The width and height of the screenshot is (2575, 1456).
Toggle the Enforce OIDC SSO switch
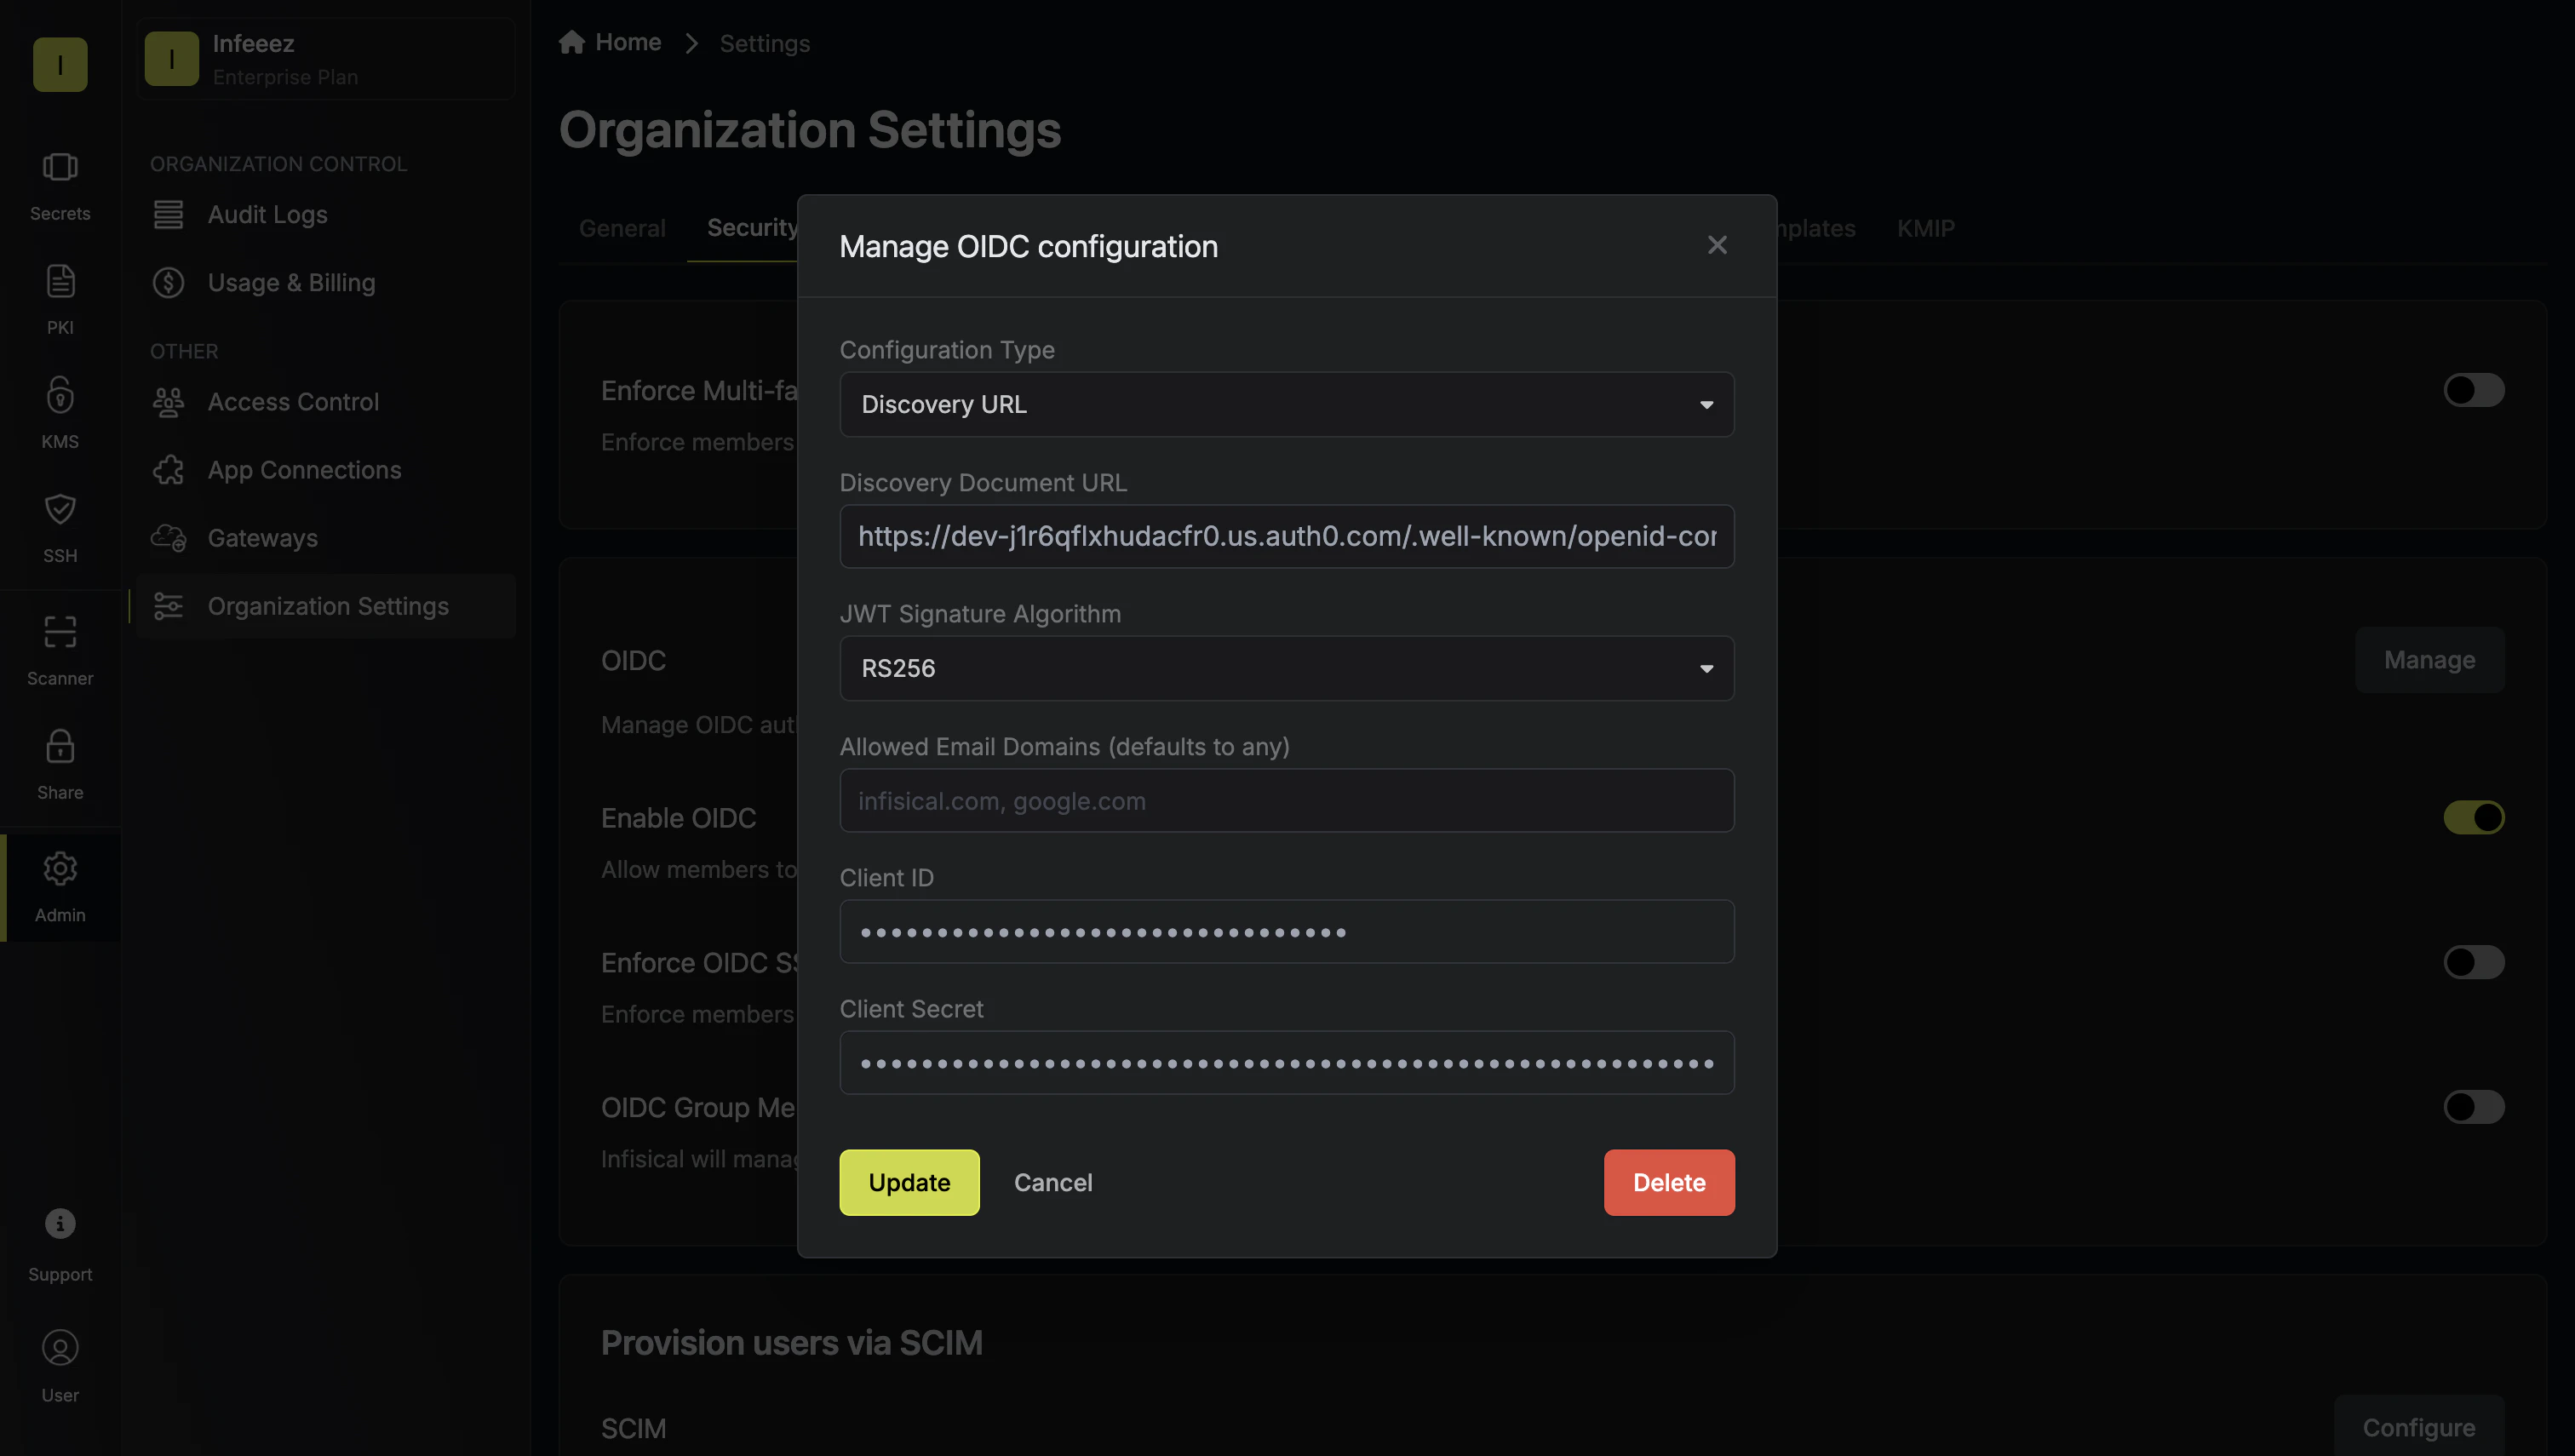coord(2474,962)
